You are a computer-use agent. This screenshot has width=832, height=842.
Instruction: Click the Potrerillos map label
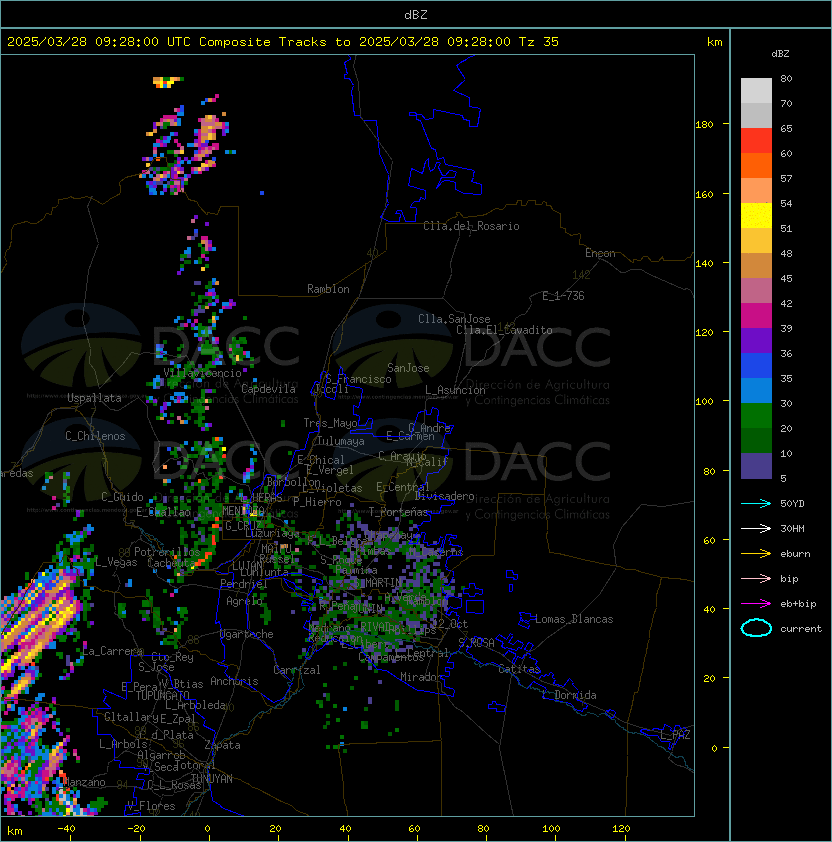tap(167, 552)
